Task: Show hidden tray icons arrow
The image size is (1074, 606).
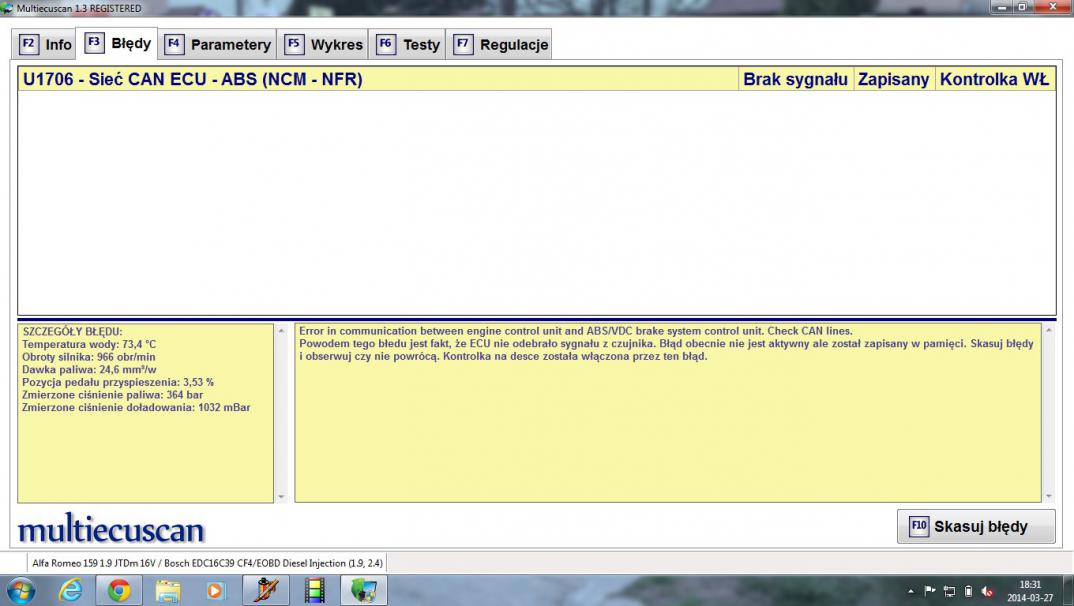Action: 910,591
